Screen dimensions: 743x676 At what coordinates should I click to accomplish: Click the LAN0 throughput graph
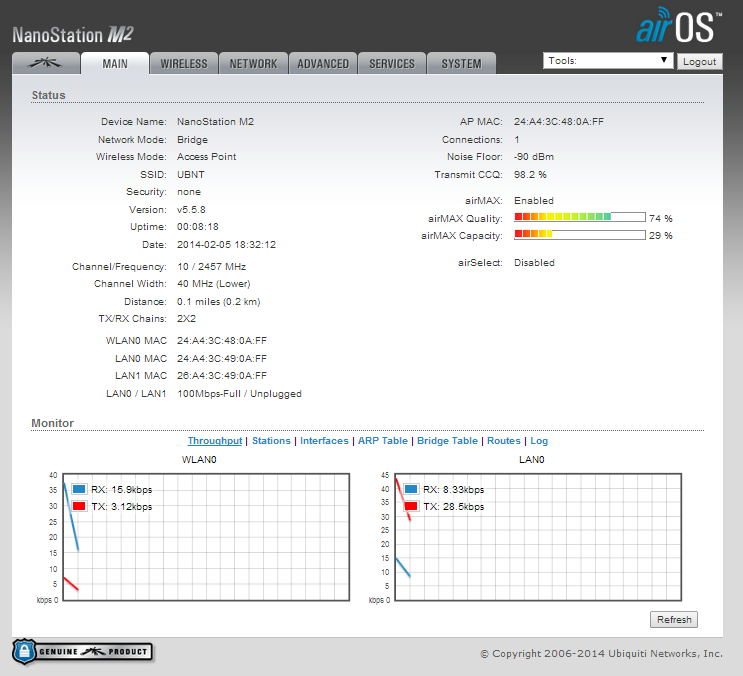point(538,537)
